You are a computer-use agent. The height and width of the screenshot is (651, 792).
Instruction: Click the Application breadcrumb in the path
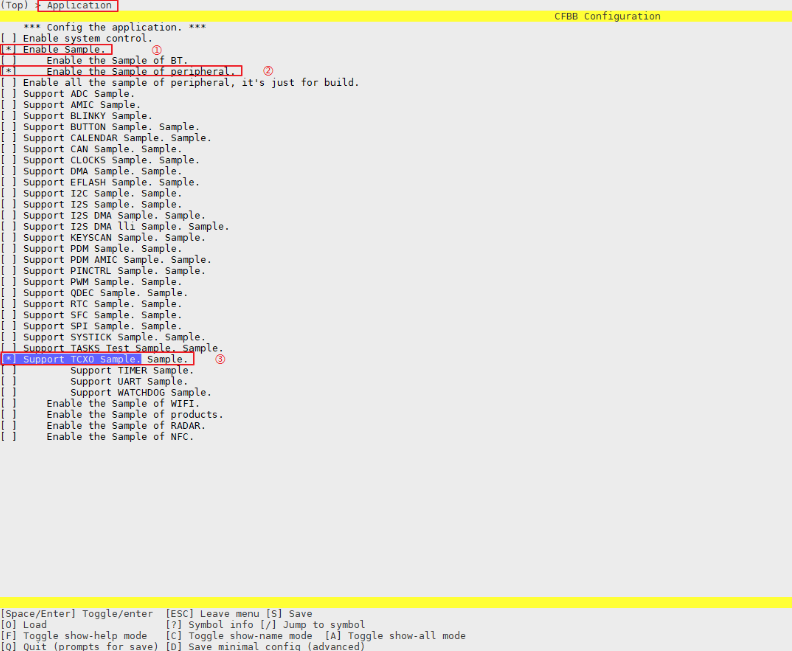79,6
